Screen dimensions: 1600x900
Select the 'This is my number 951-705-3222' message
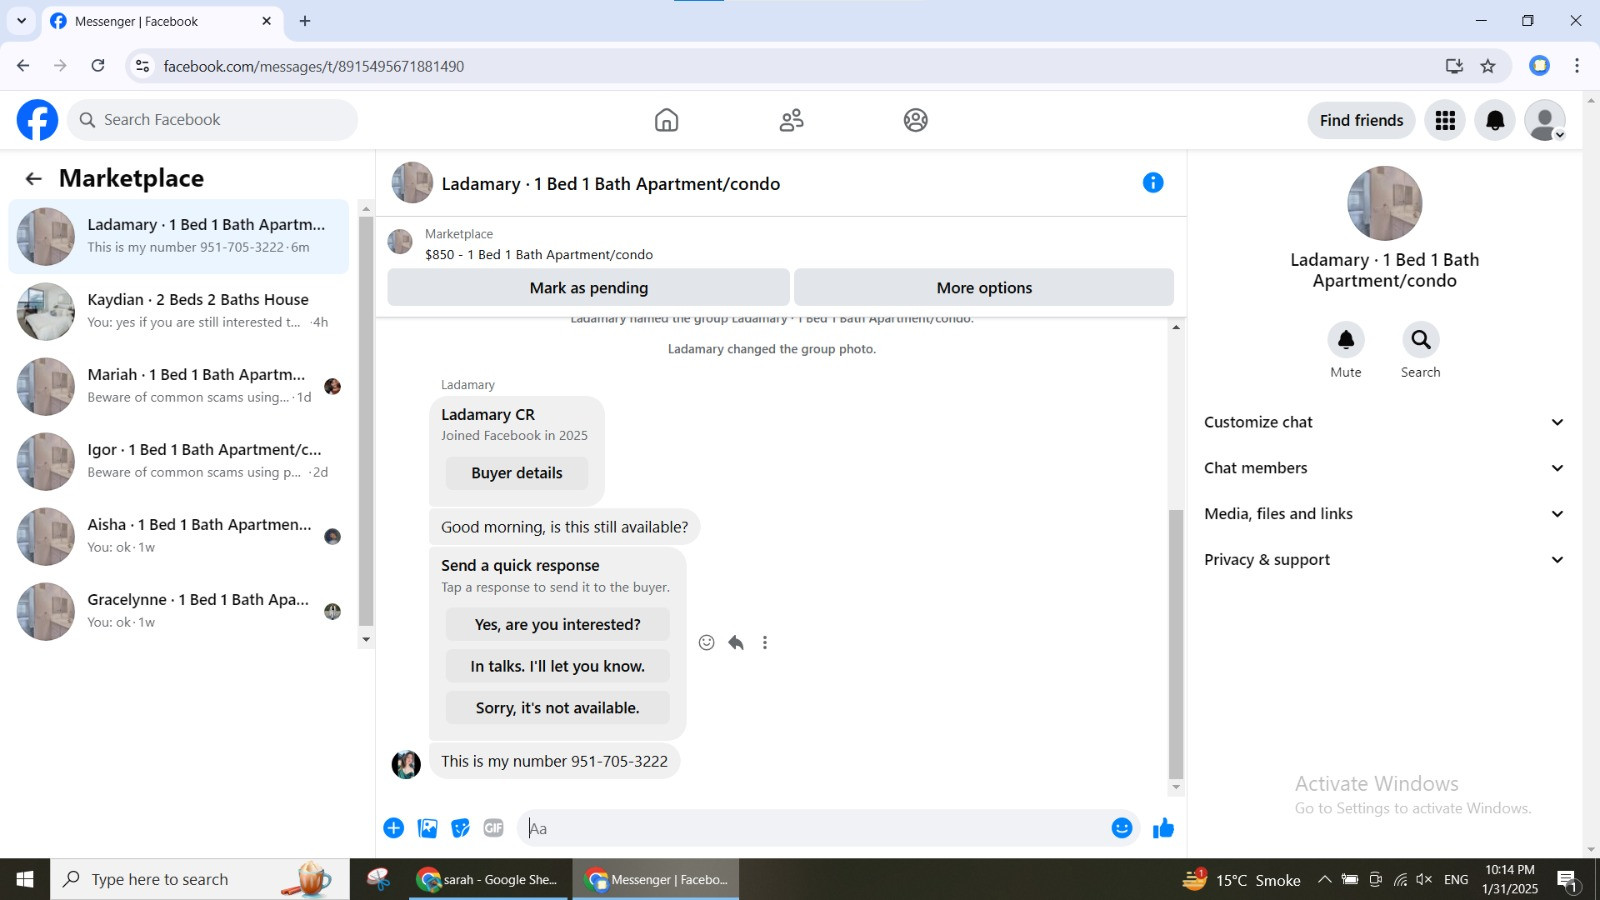click(x=555, y=762)
